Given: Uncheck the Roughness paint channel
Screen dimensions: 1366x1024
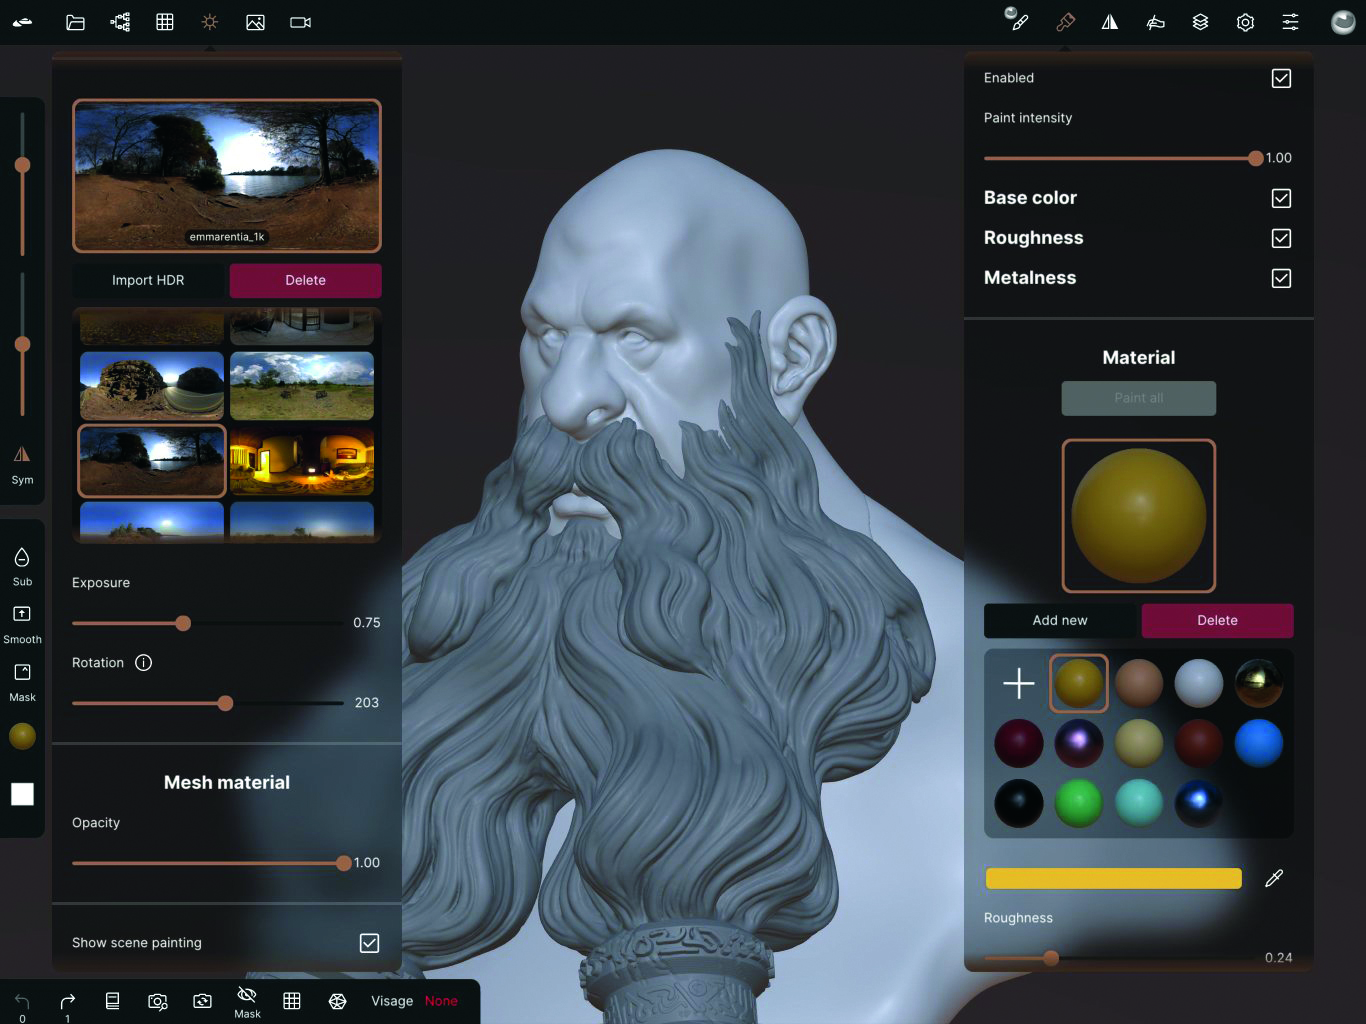Looking at the screenshot, I should tap(1281, 238).
